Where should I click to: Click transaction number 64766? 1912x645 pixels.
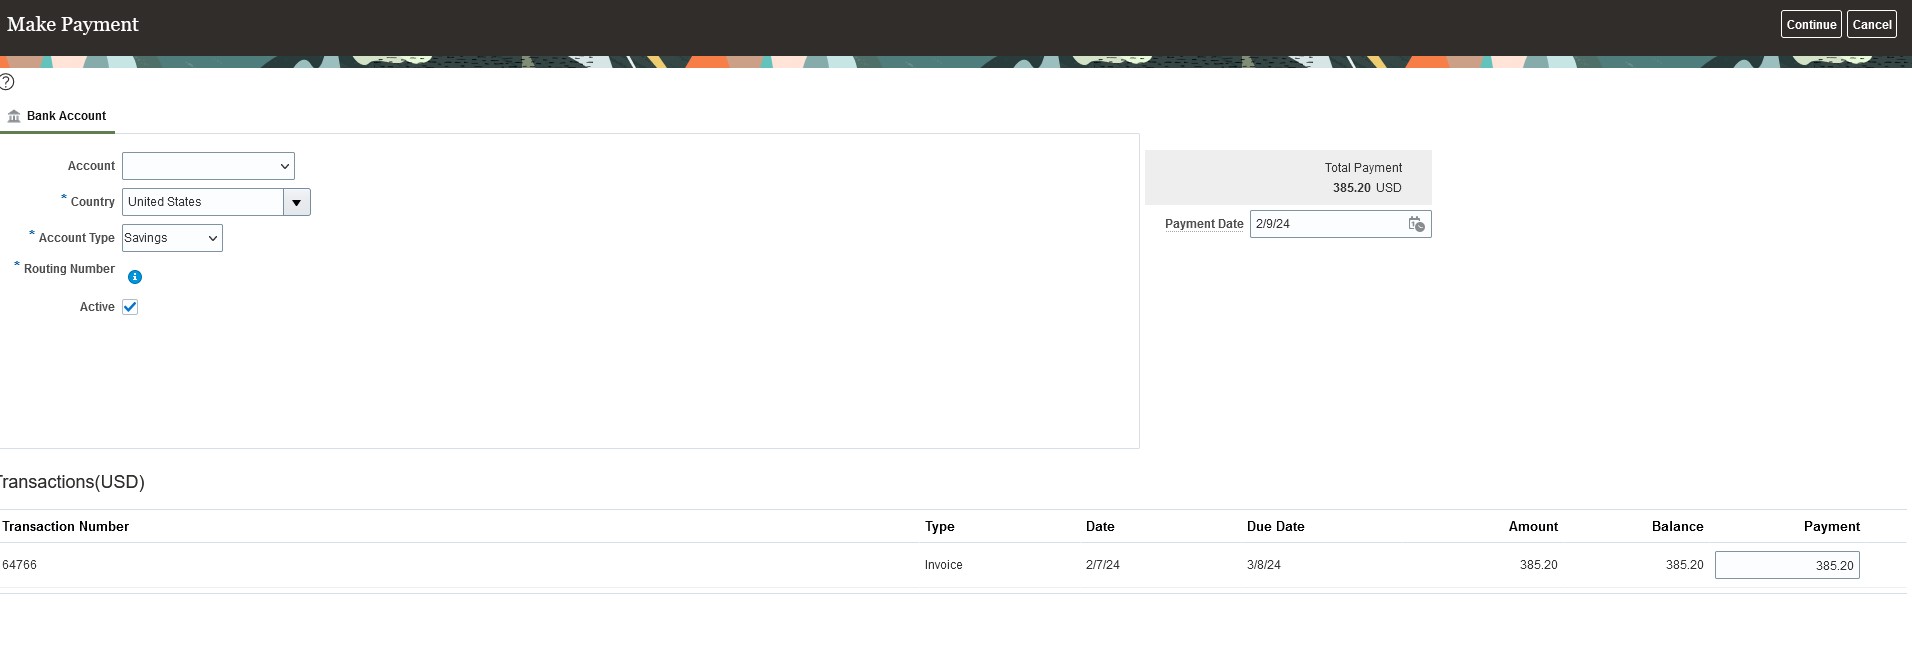coord(19,565)
